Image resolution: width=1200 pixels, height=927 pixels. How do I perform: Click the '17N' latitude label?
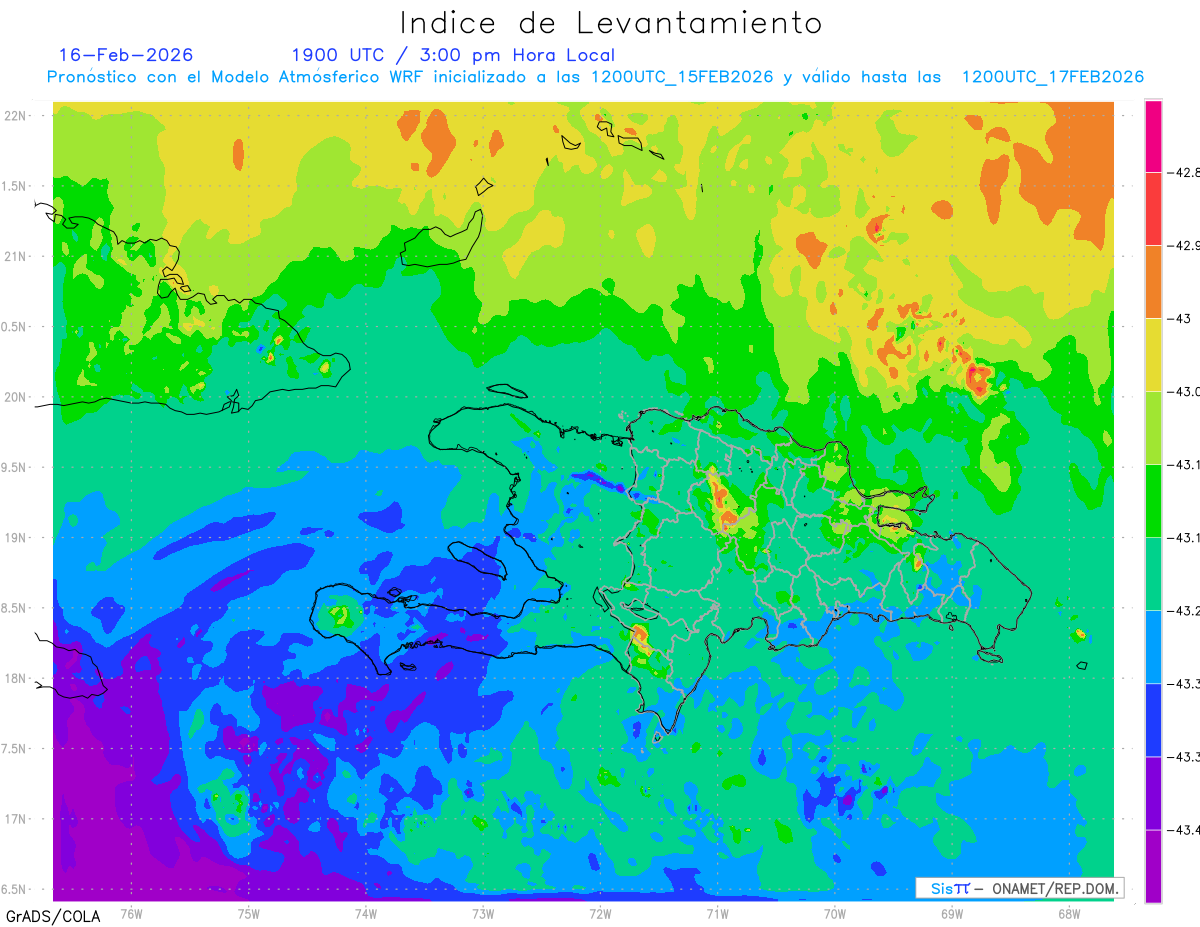pos(16,819)
